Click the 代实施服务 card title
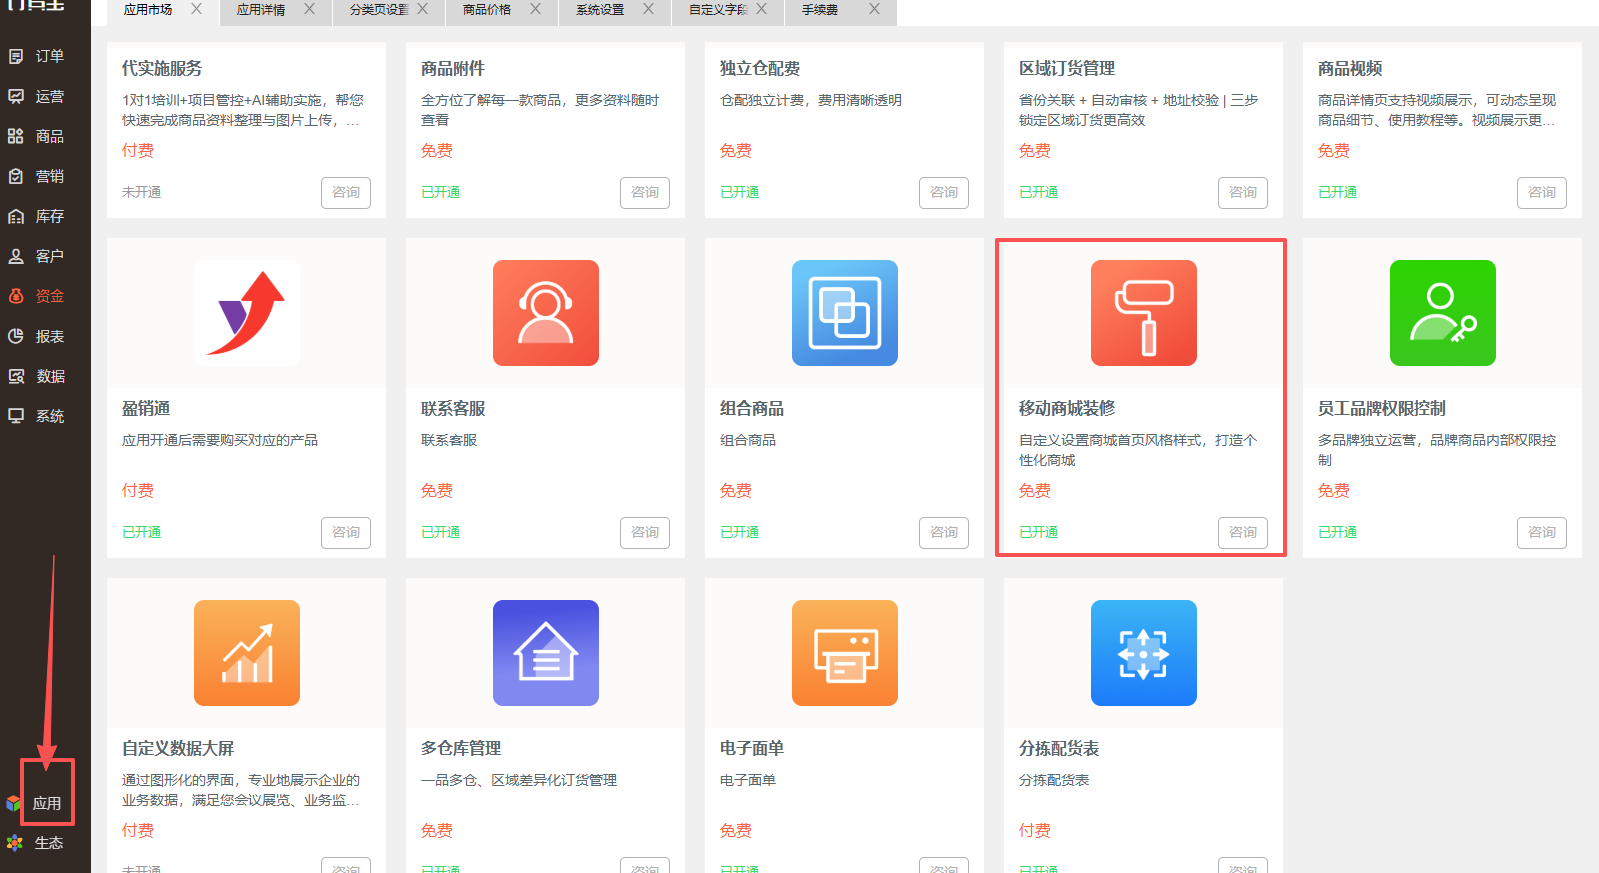Screen dimensions: 1599x873 click(x=162, y=68)
